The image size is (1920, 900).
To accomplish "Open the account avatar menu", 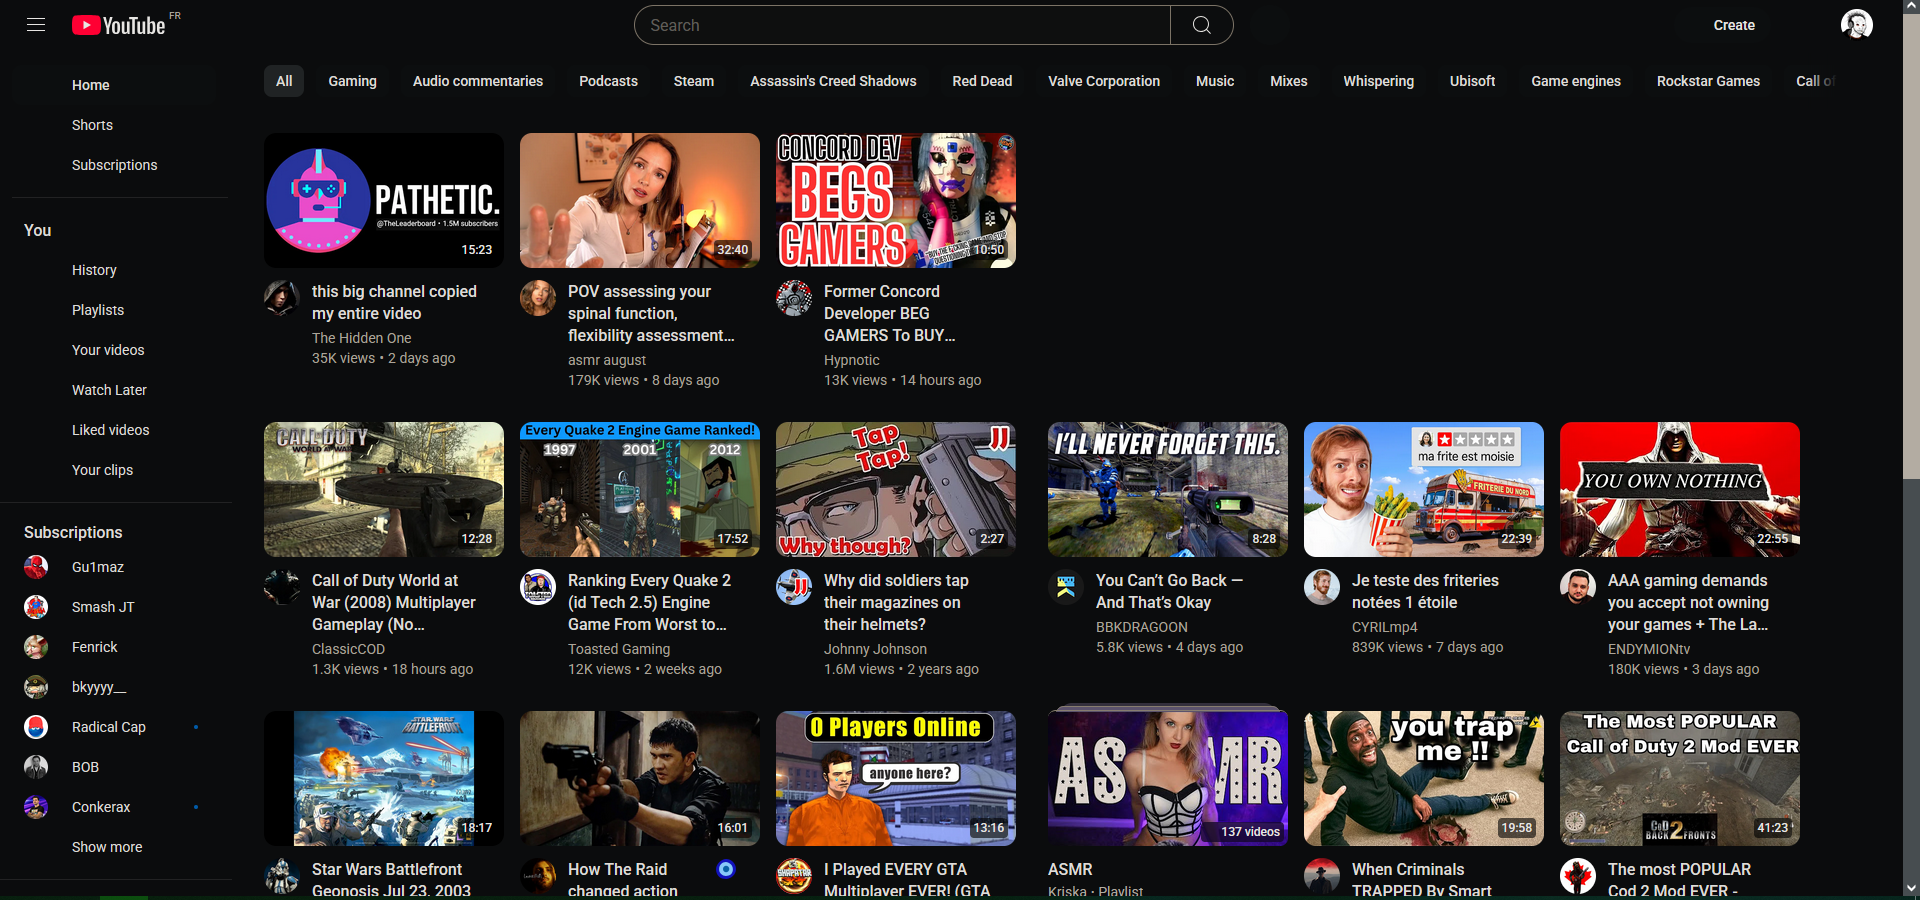I will click(x=1857, y=25).
